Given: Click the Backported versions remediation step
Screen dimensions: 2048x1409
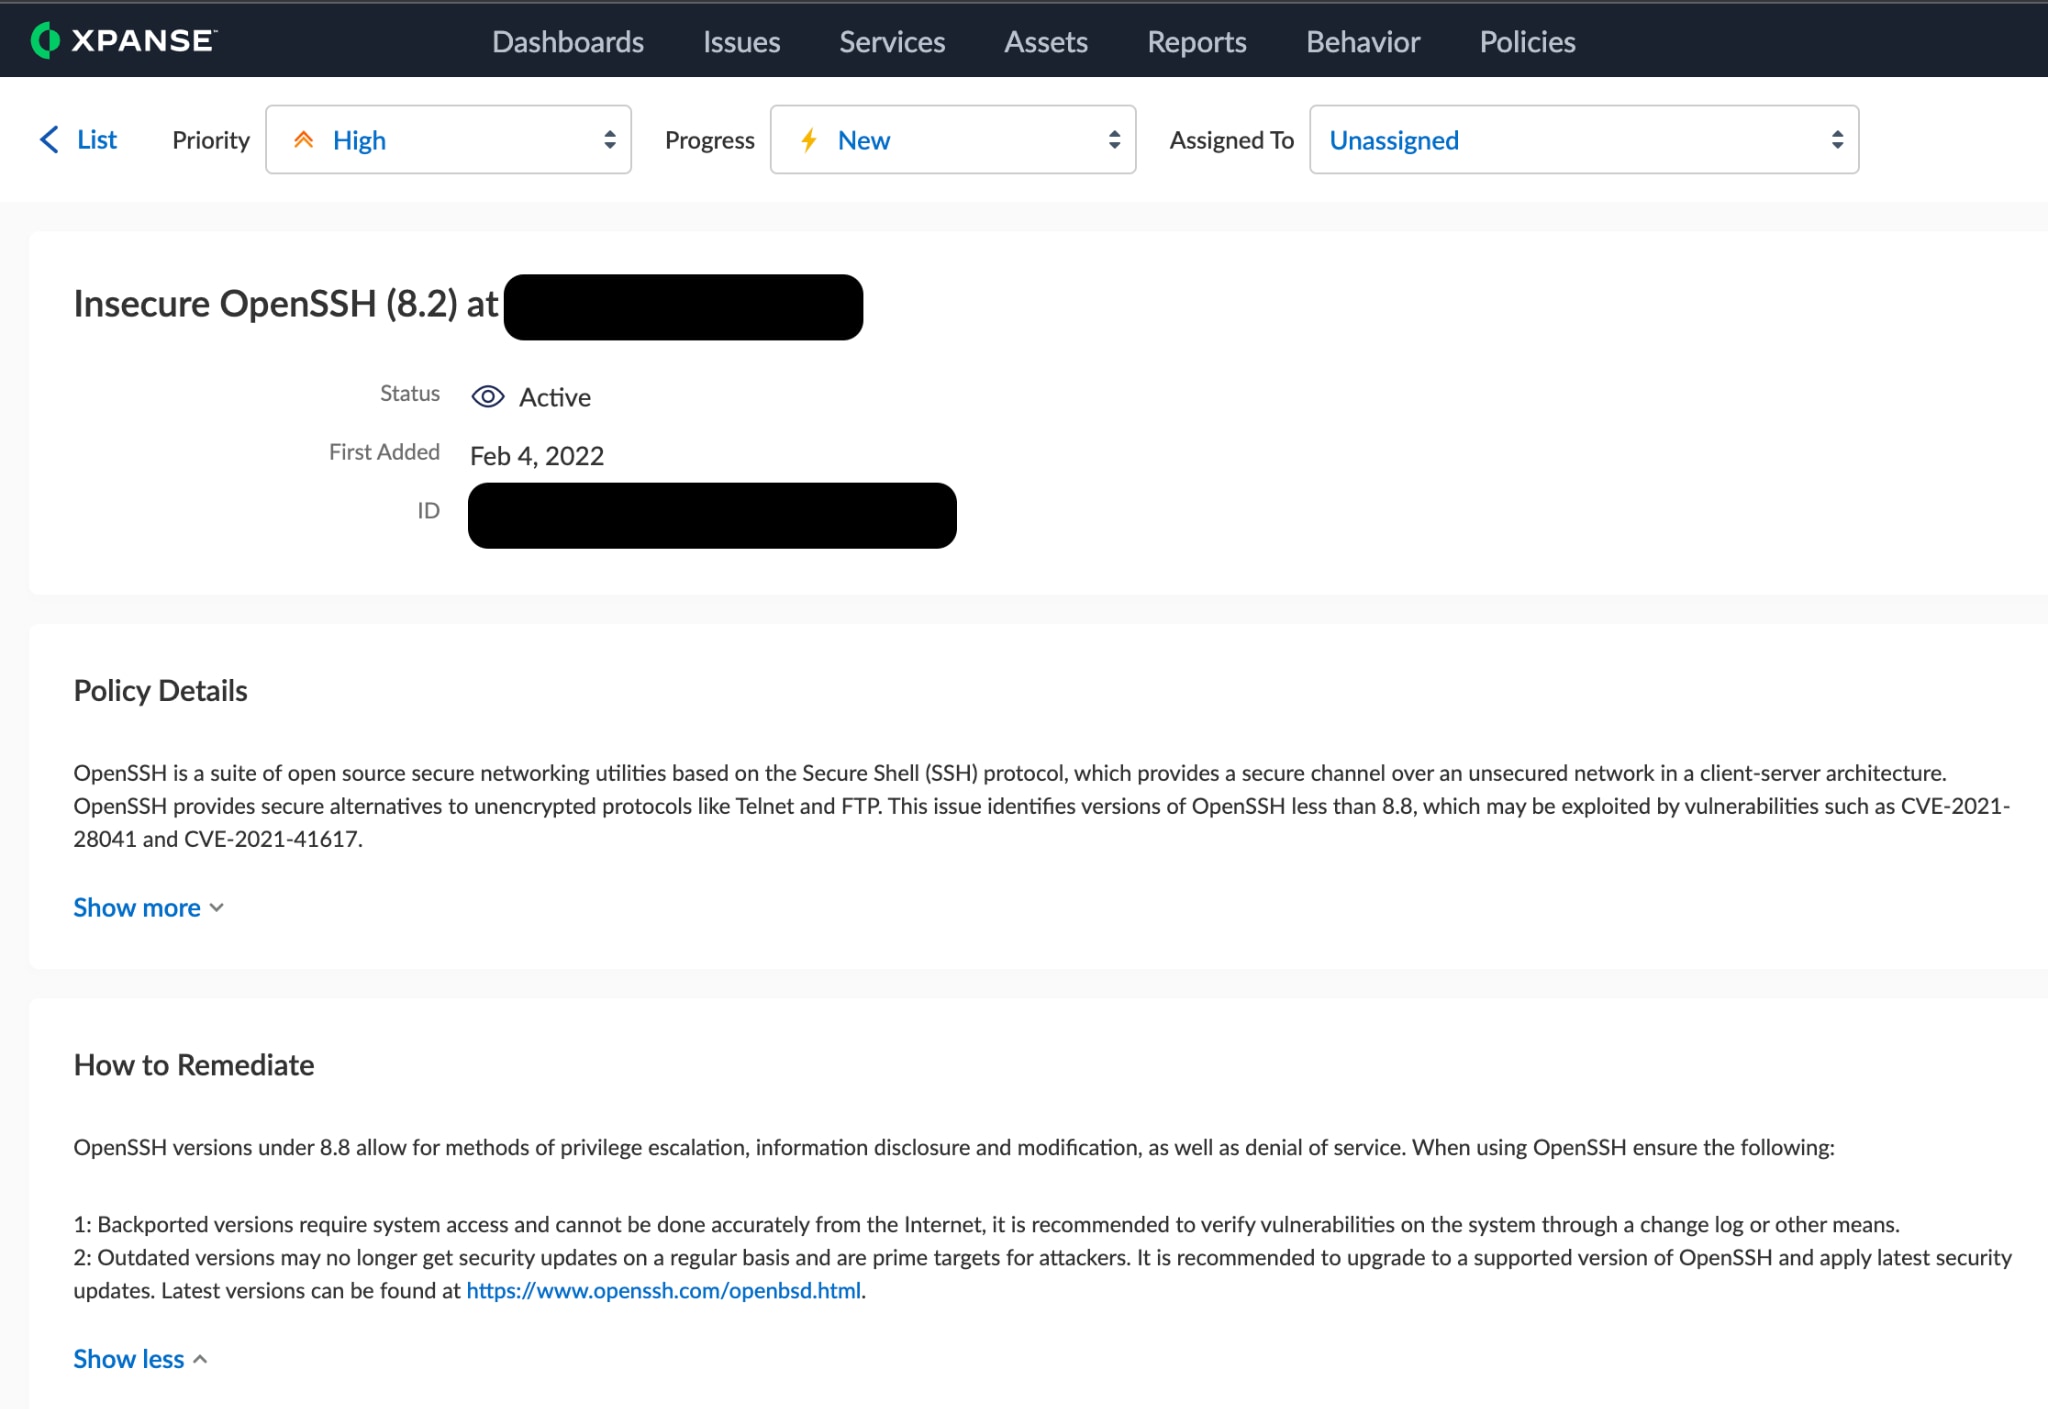Looking at the screenshot, I should pyautogui.click(x=986, y=1224).
